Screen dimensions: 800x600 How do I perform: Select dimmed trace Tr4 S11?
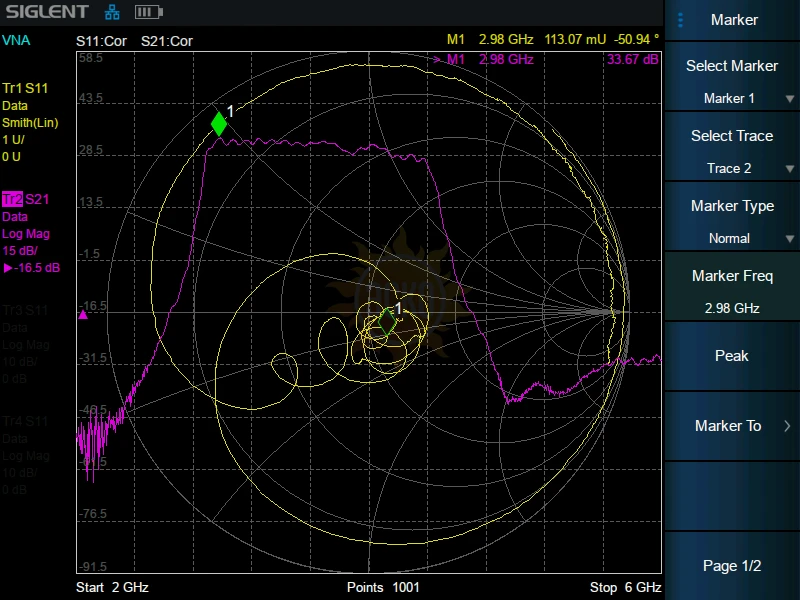click(x=25, y=421)
